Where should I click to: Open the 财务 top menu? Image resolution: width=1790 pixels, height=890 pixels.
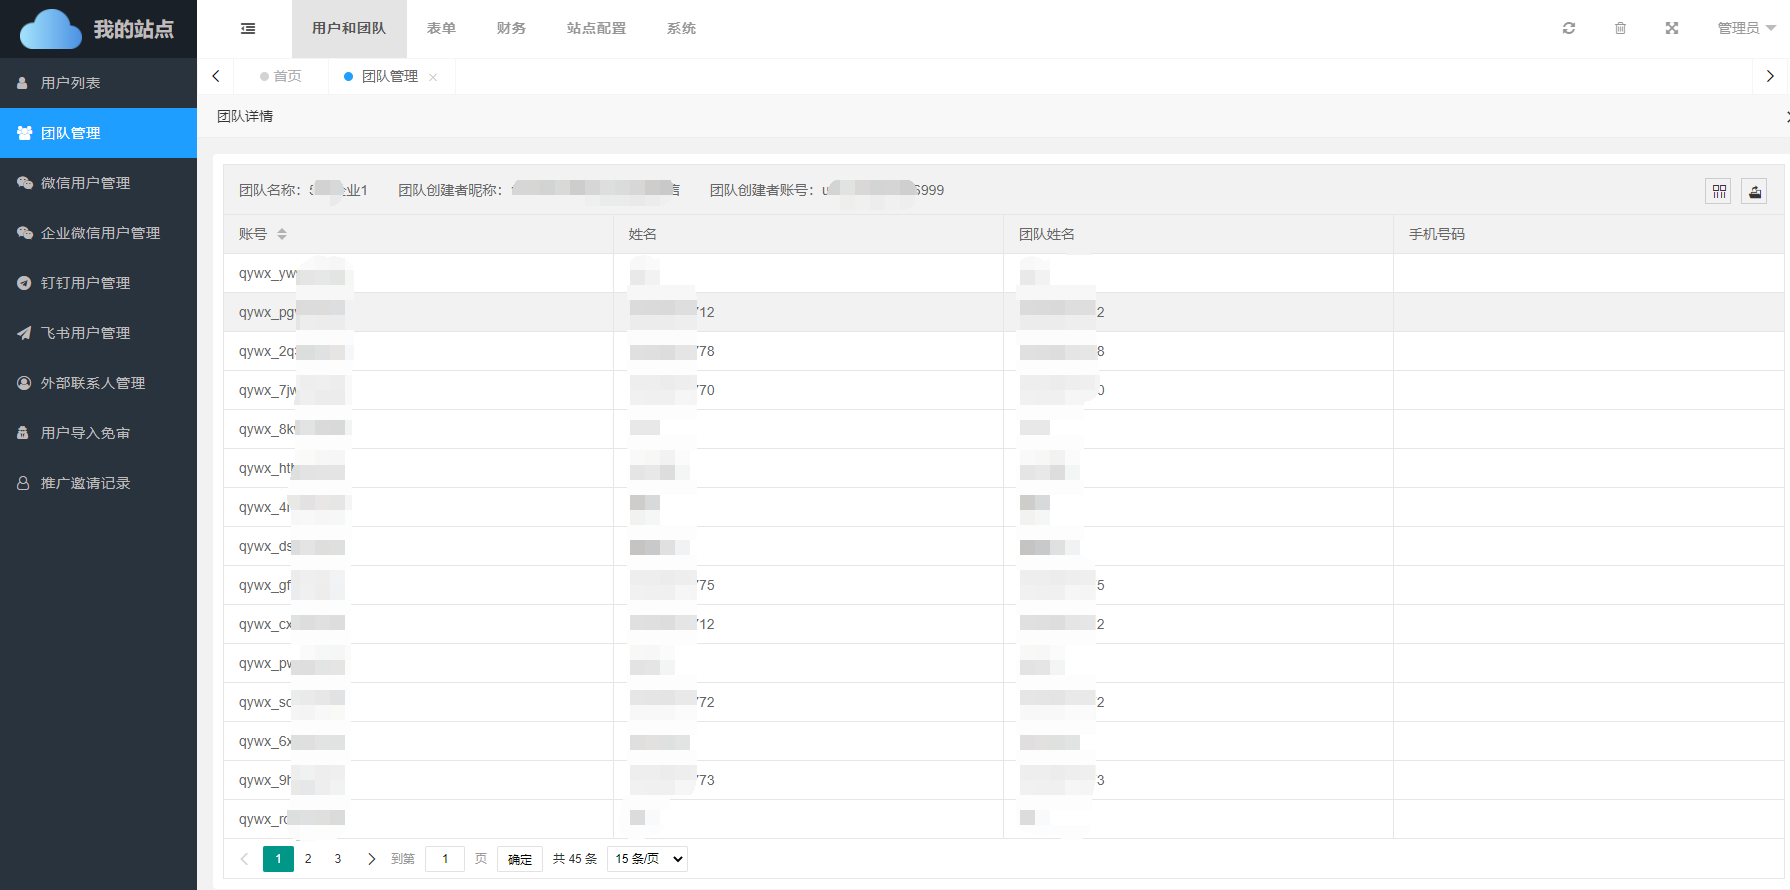pyautogui.click(x=511, y=28)
